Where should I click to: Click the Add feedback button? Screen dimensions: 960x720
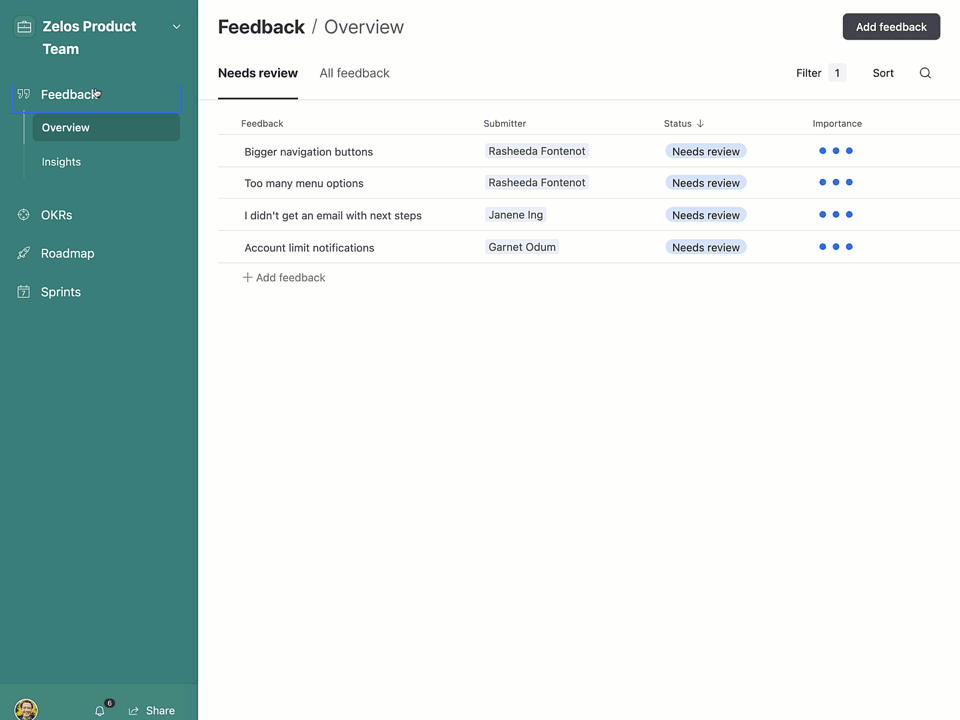click(x=891, y=26)
